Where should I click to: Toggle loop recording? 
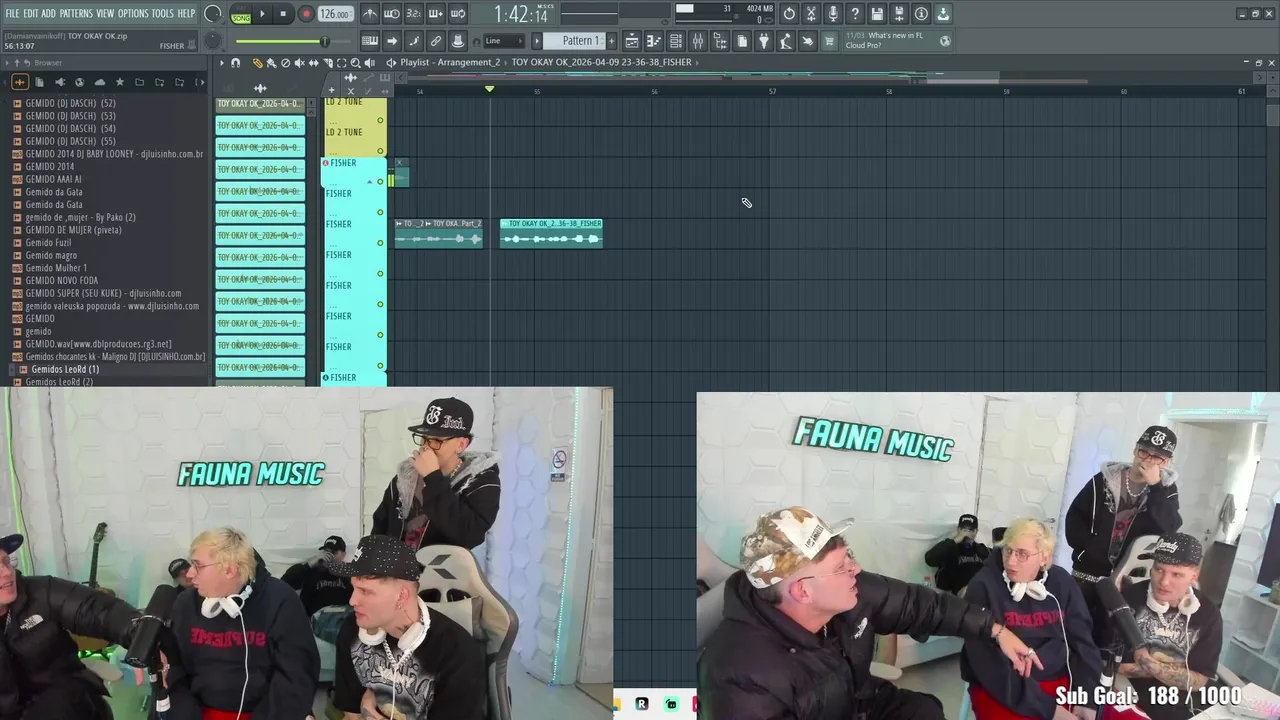tap(457, 14)
